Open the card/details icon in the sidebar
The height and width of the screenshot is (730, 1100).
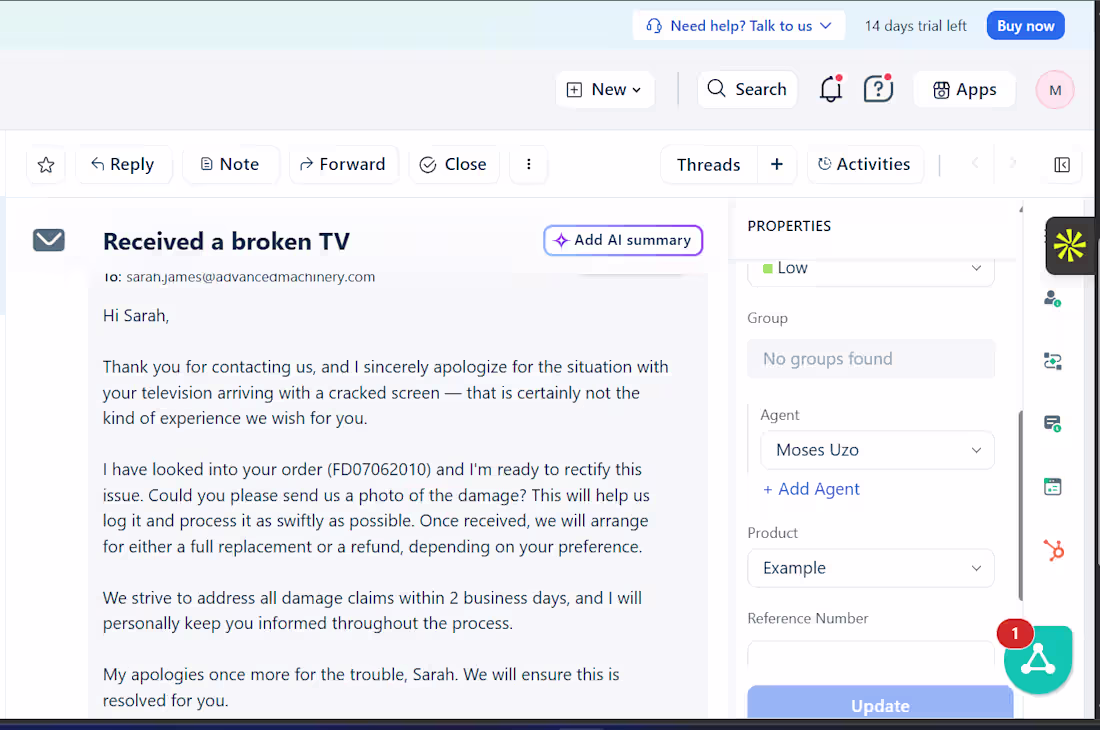pos(1052,486)
